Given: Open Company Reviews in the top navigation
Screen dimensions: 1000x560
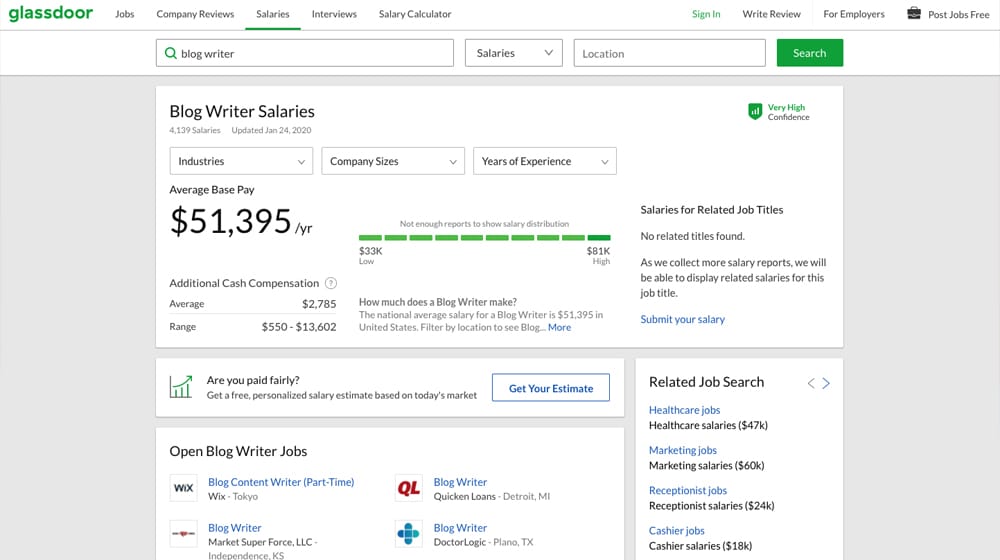Looking at the screenshot, I should [195, 14].
